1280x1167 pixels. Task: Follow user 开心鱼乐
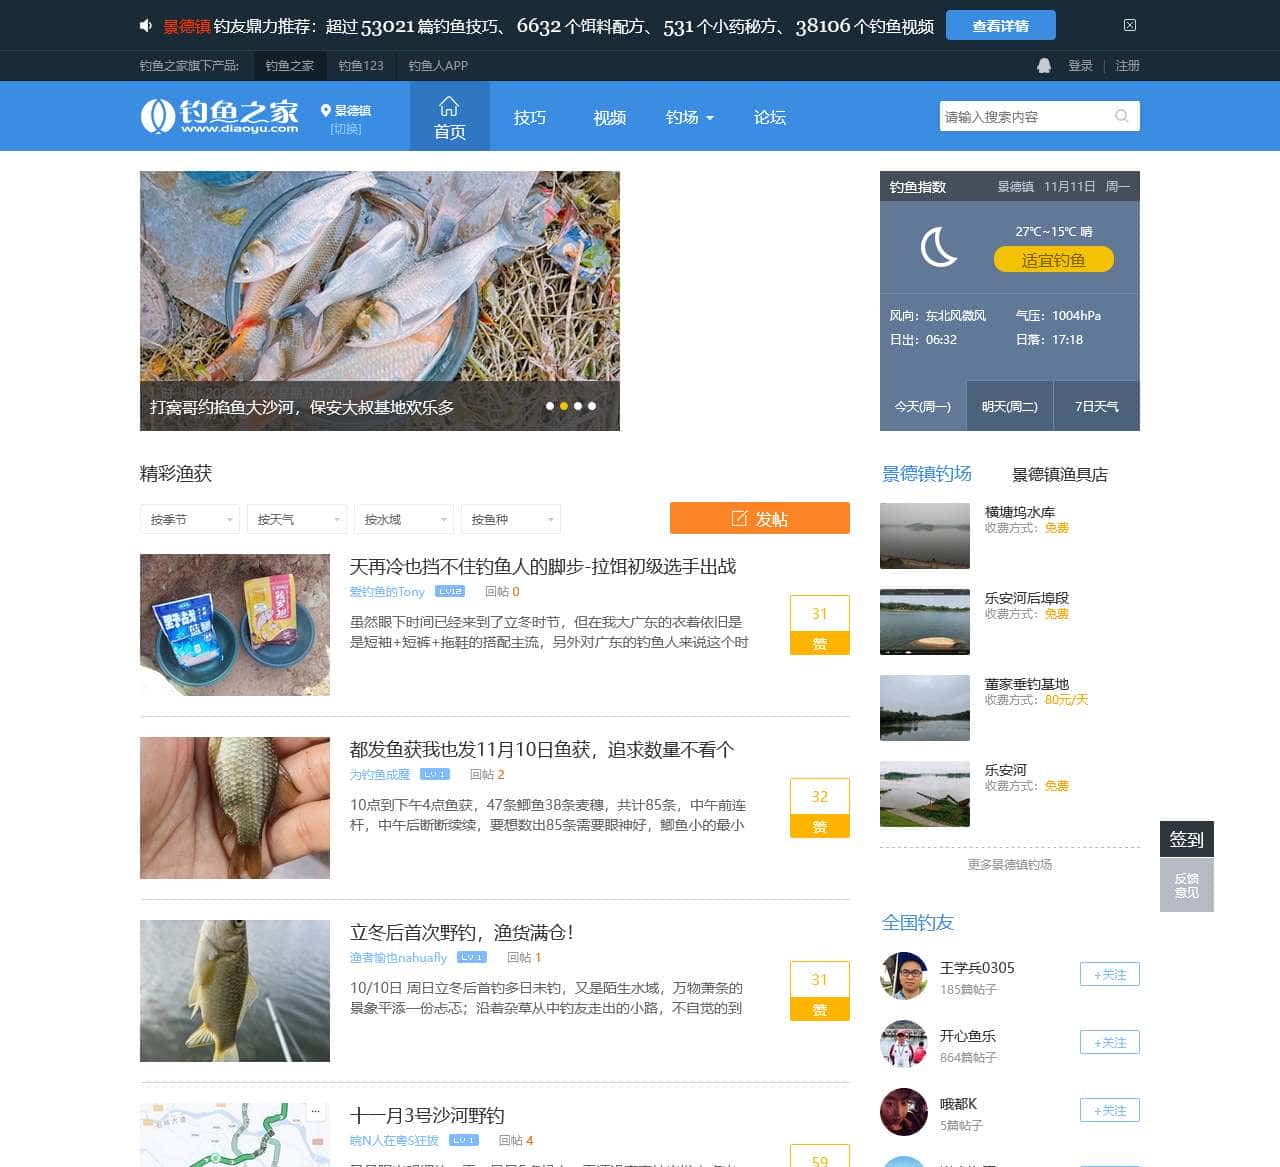(x=1110, y=1043)
